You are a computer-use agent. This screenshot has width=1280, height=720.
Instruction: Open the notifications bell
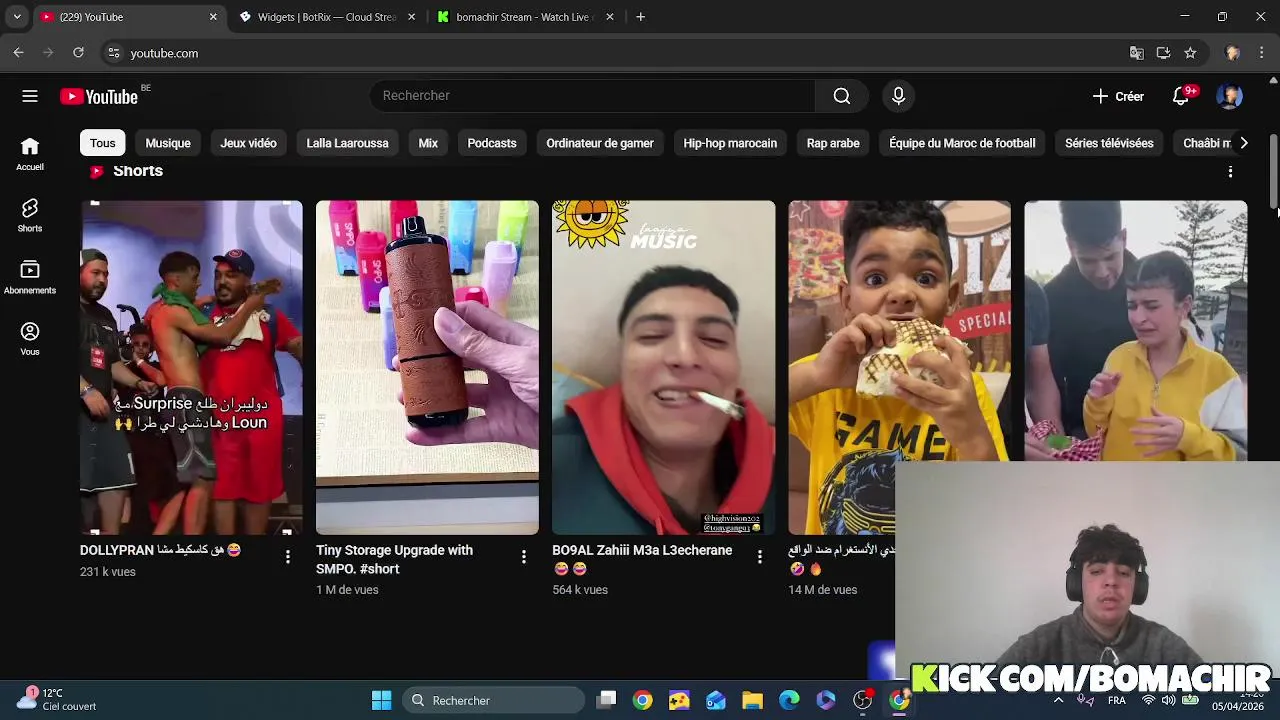pyautogui.click(x=1181, y=96)
